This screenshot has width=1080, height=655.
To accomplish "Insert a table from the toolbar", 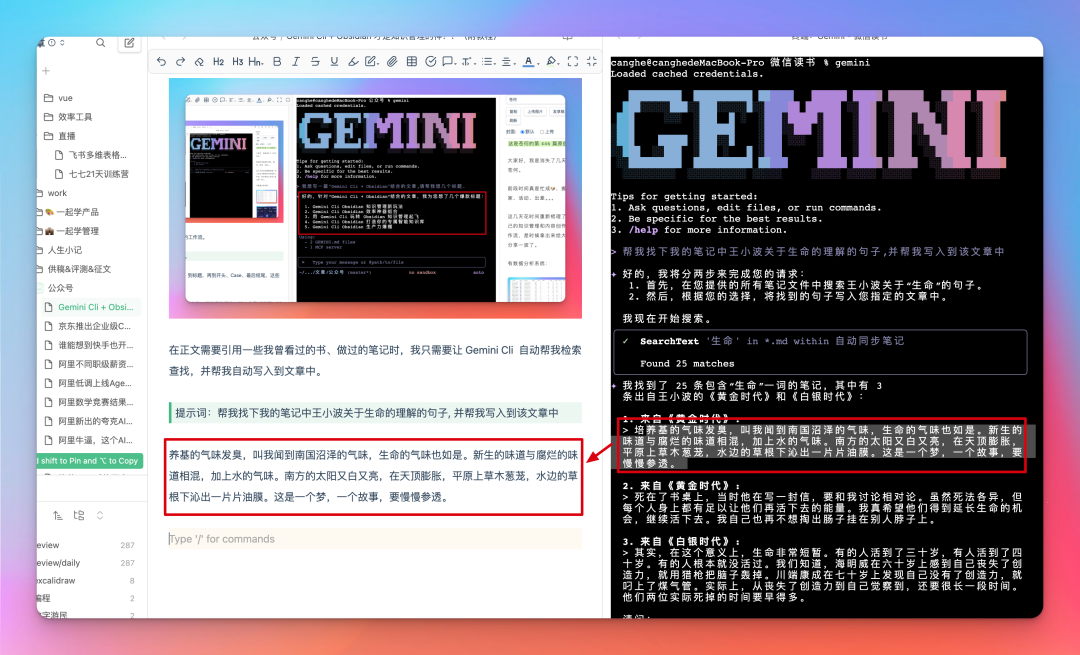I will coord(412,61).
